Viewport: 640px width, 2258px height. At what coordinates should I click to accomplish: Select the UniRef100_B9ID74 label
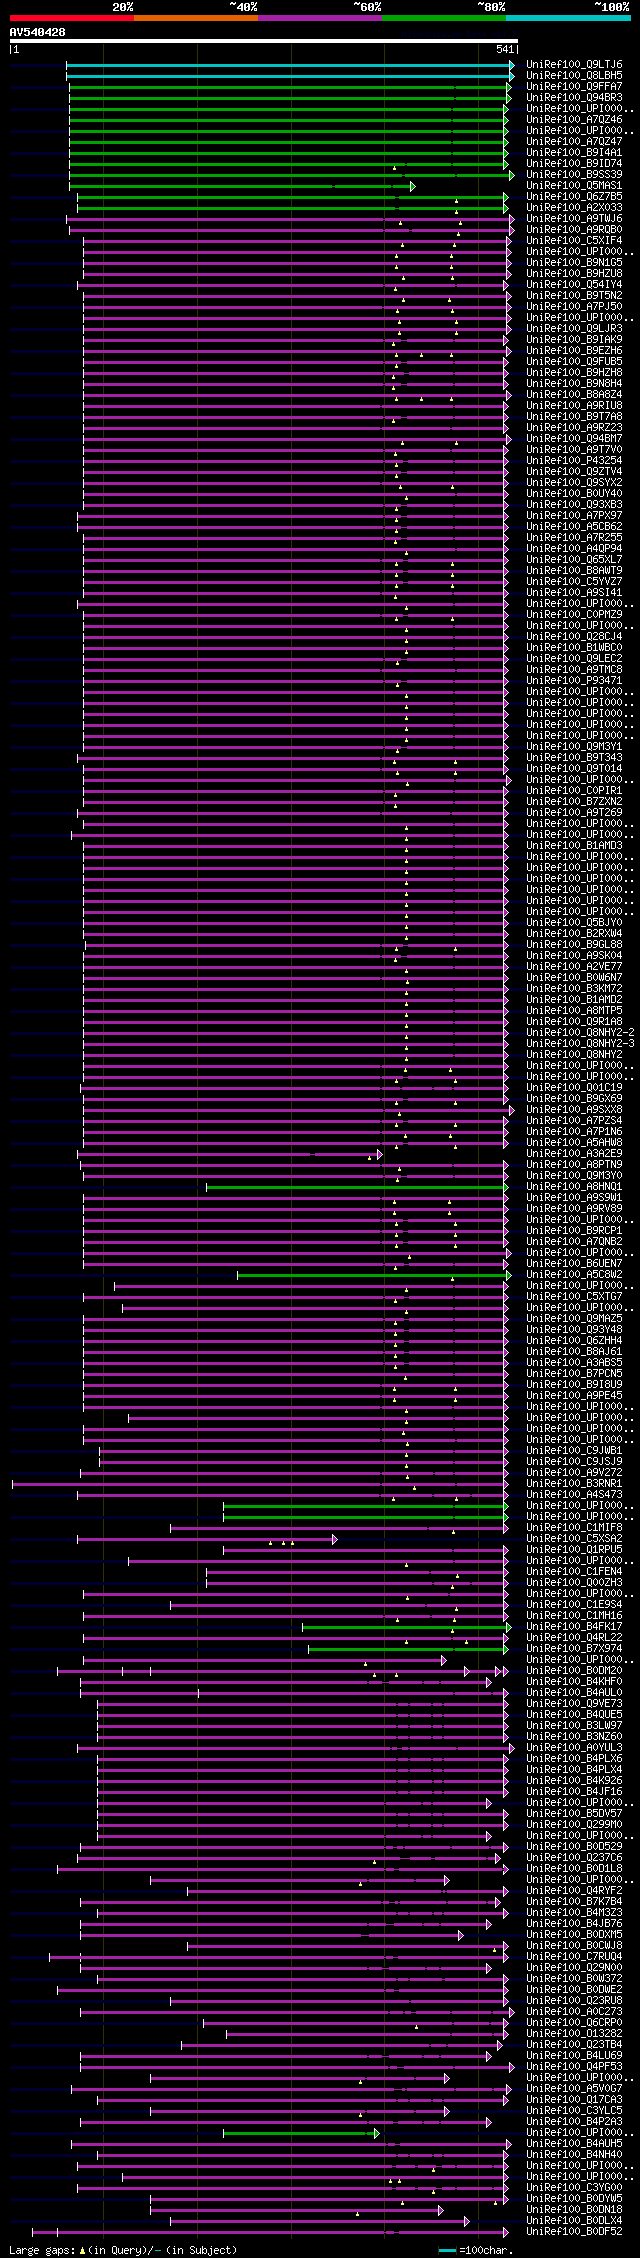coord(574,163)
